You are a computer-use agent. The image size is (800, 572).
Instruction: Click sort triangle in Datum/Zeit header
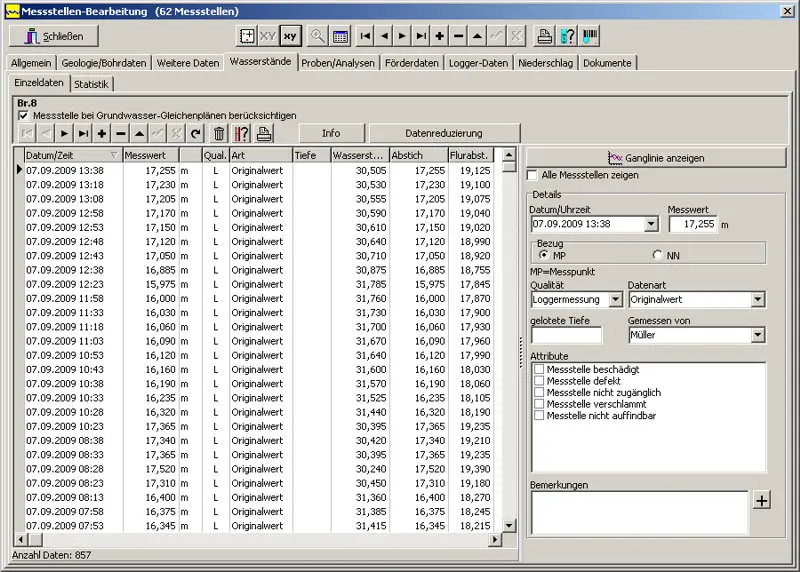(114, 155)
